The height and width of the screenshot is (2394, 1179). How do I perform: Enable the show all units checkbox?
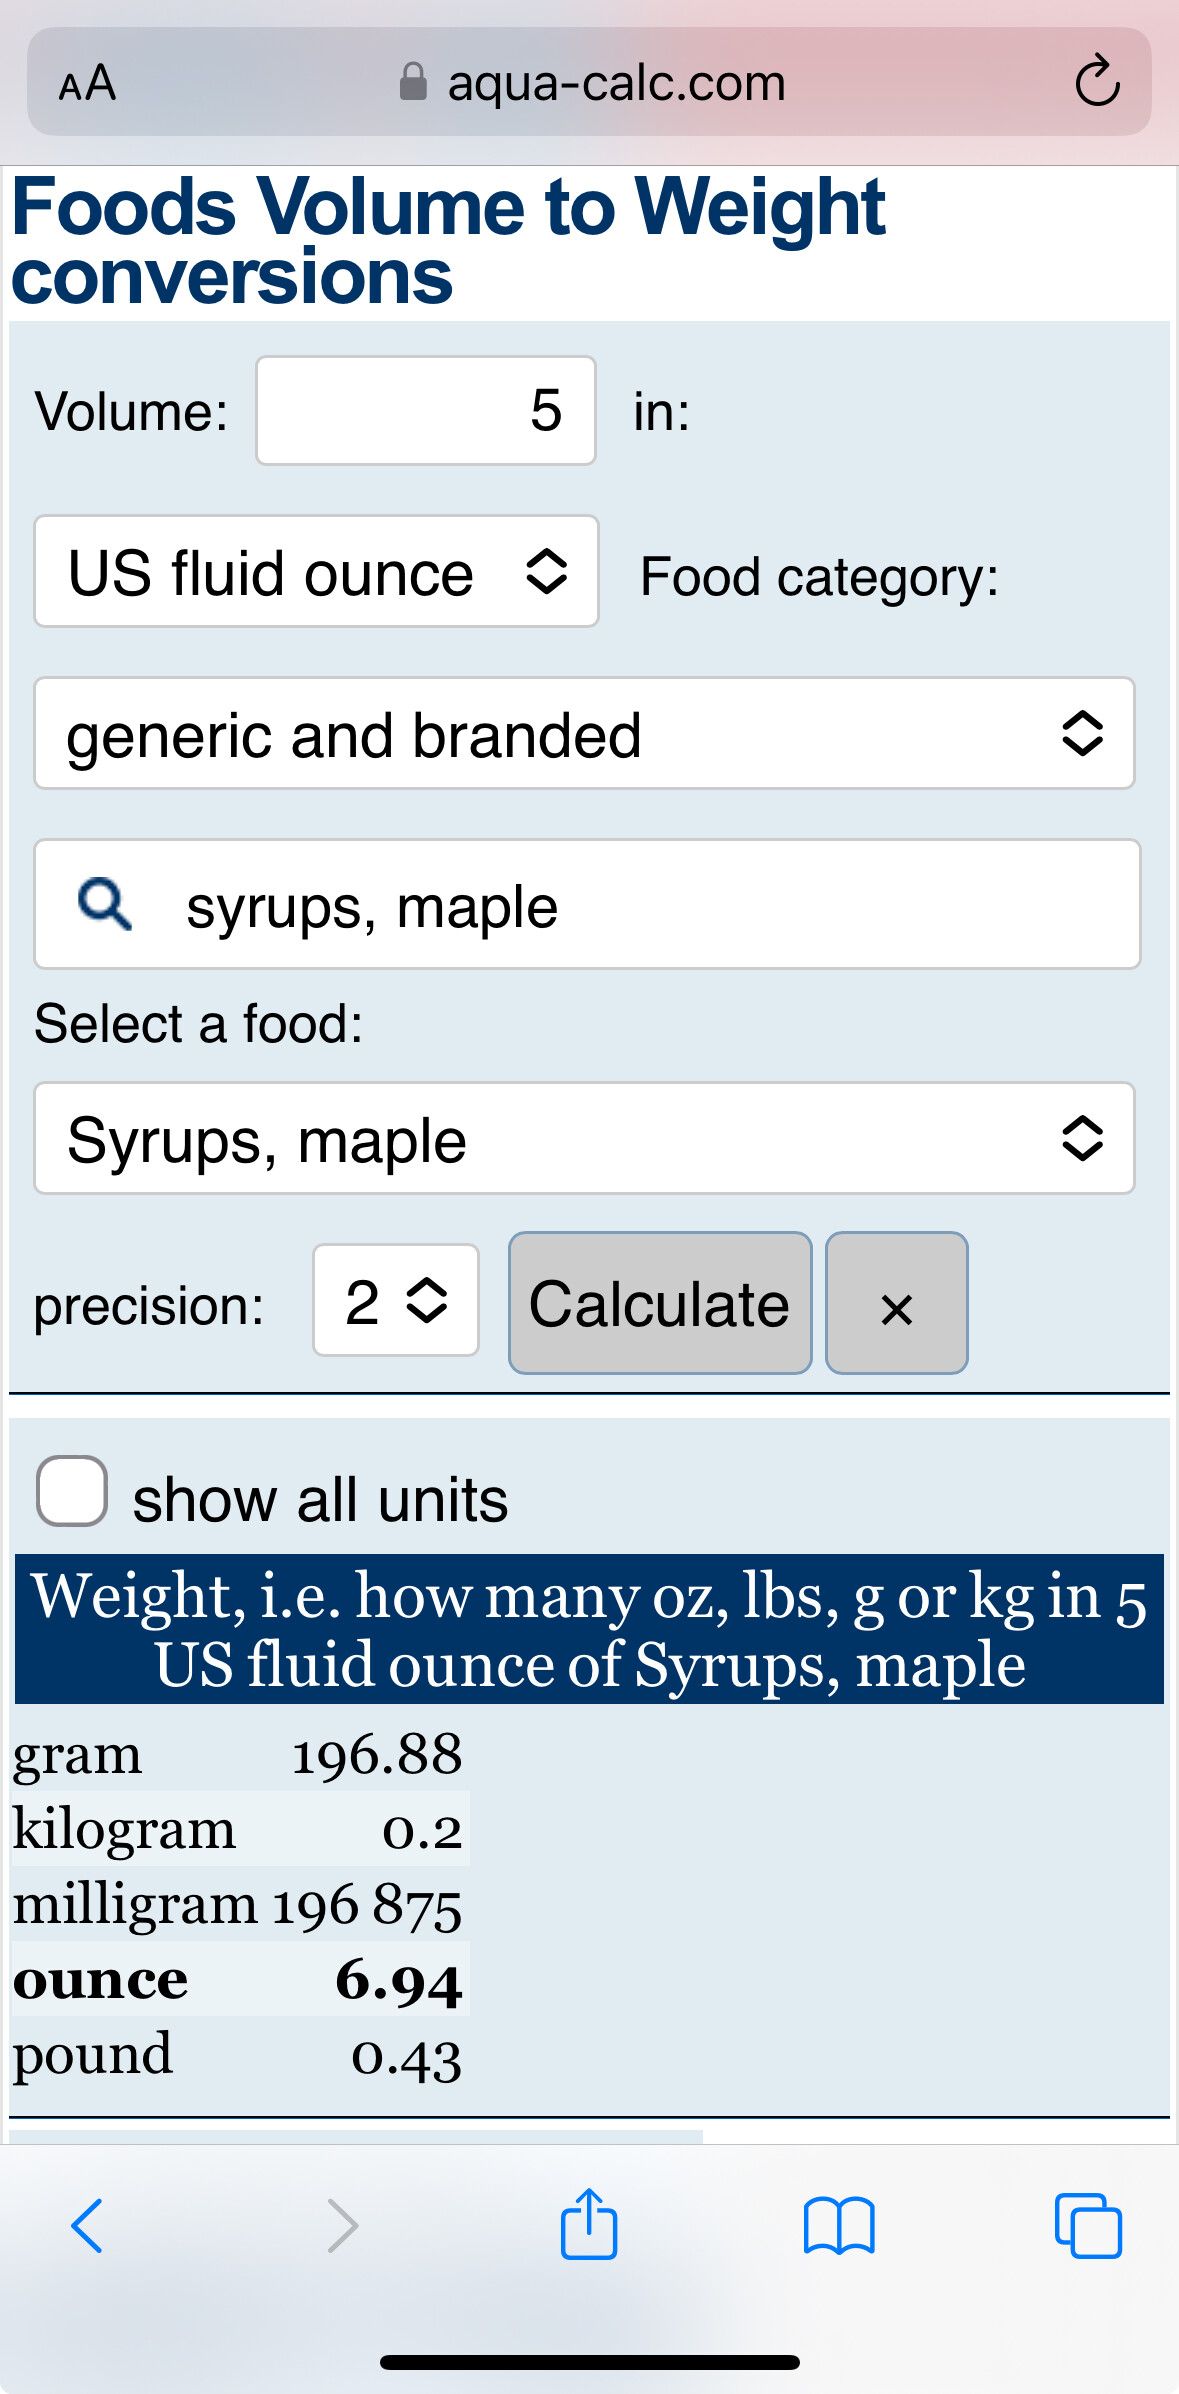tap(72, 1491)
